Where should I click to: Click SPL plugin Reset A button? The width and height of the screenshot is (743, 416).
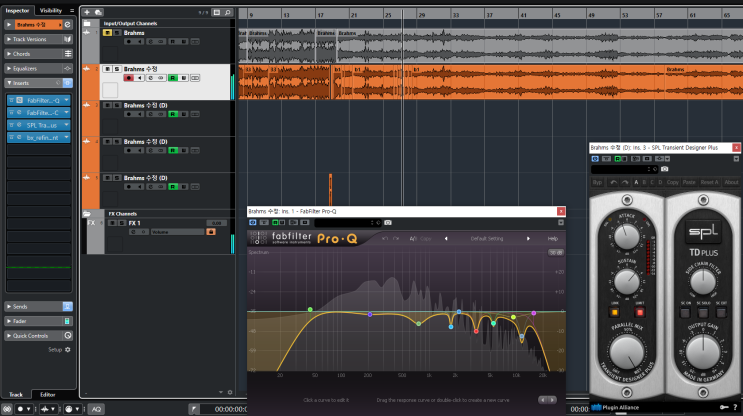[x=709, y=182]
